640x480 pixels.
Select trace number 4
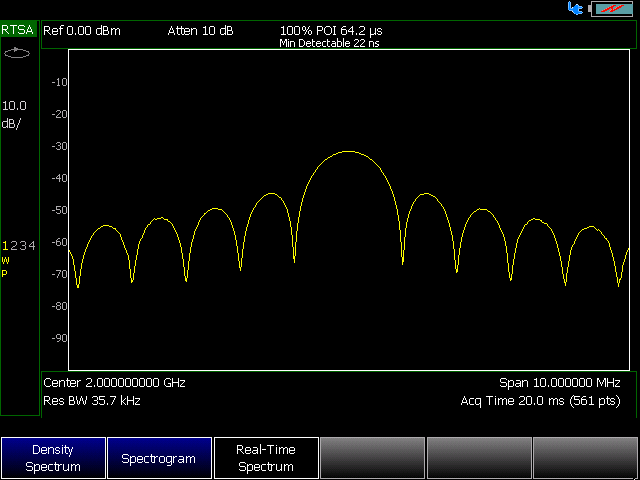32,246
